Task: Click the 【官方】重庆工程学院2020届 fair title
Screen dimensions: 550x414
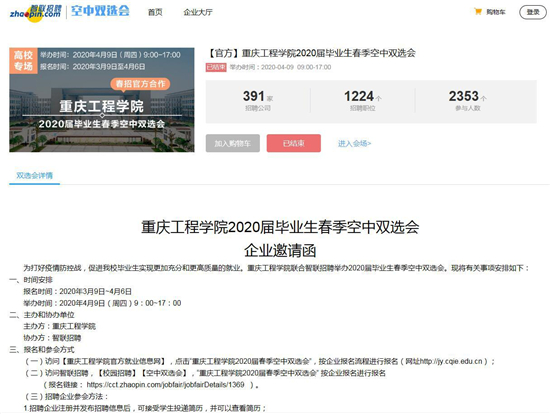Action: click(x=311, y=53)
